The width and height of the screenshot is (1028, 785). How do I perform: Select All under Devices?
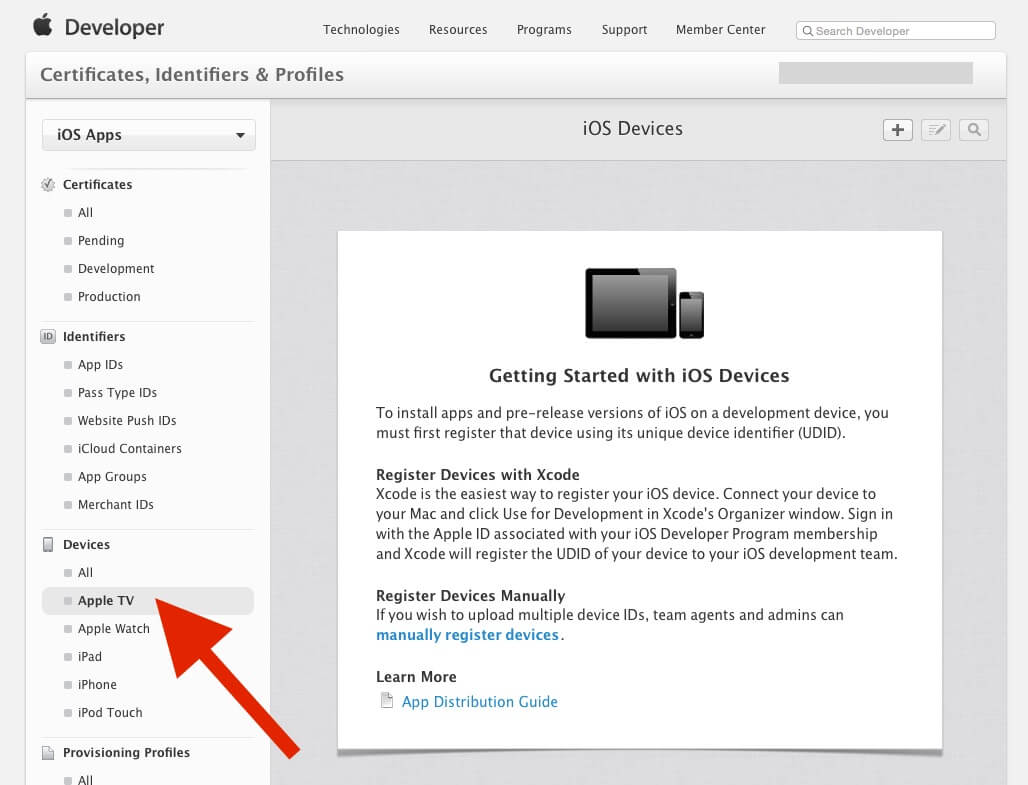(x=85, y=573)
